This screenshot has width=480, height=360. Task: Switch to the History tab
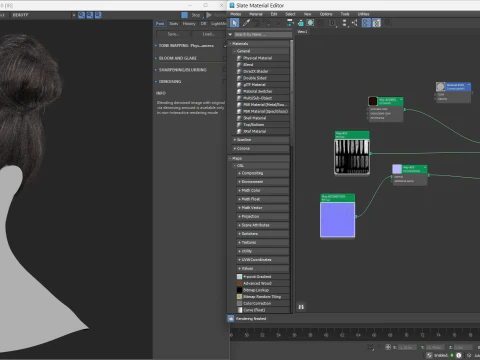click(x=189, y=24)
